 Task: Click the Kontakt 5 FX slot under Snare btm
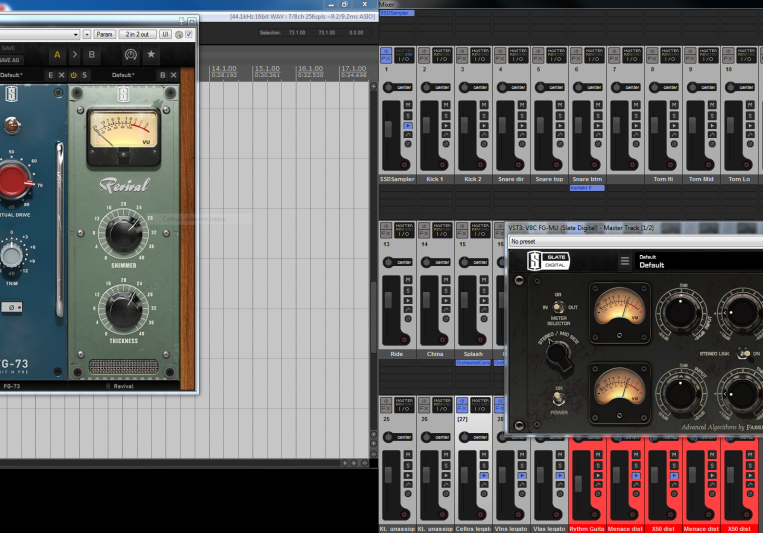click(x=587, y=188)
